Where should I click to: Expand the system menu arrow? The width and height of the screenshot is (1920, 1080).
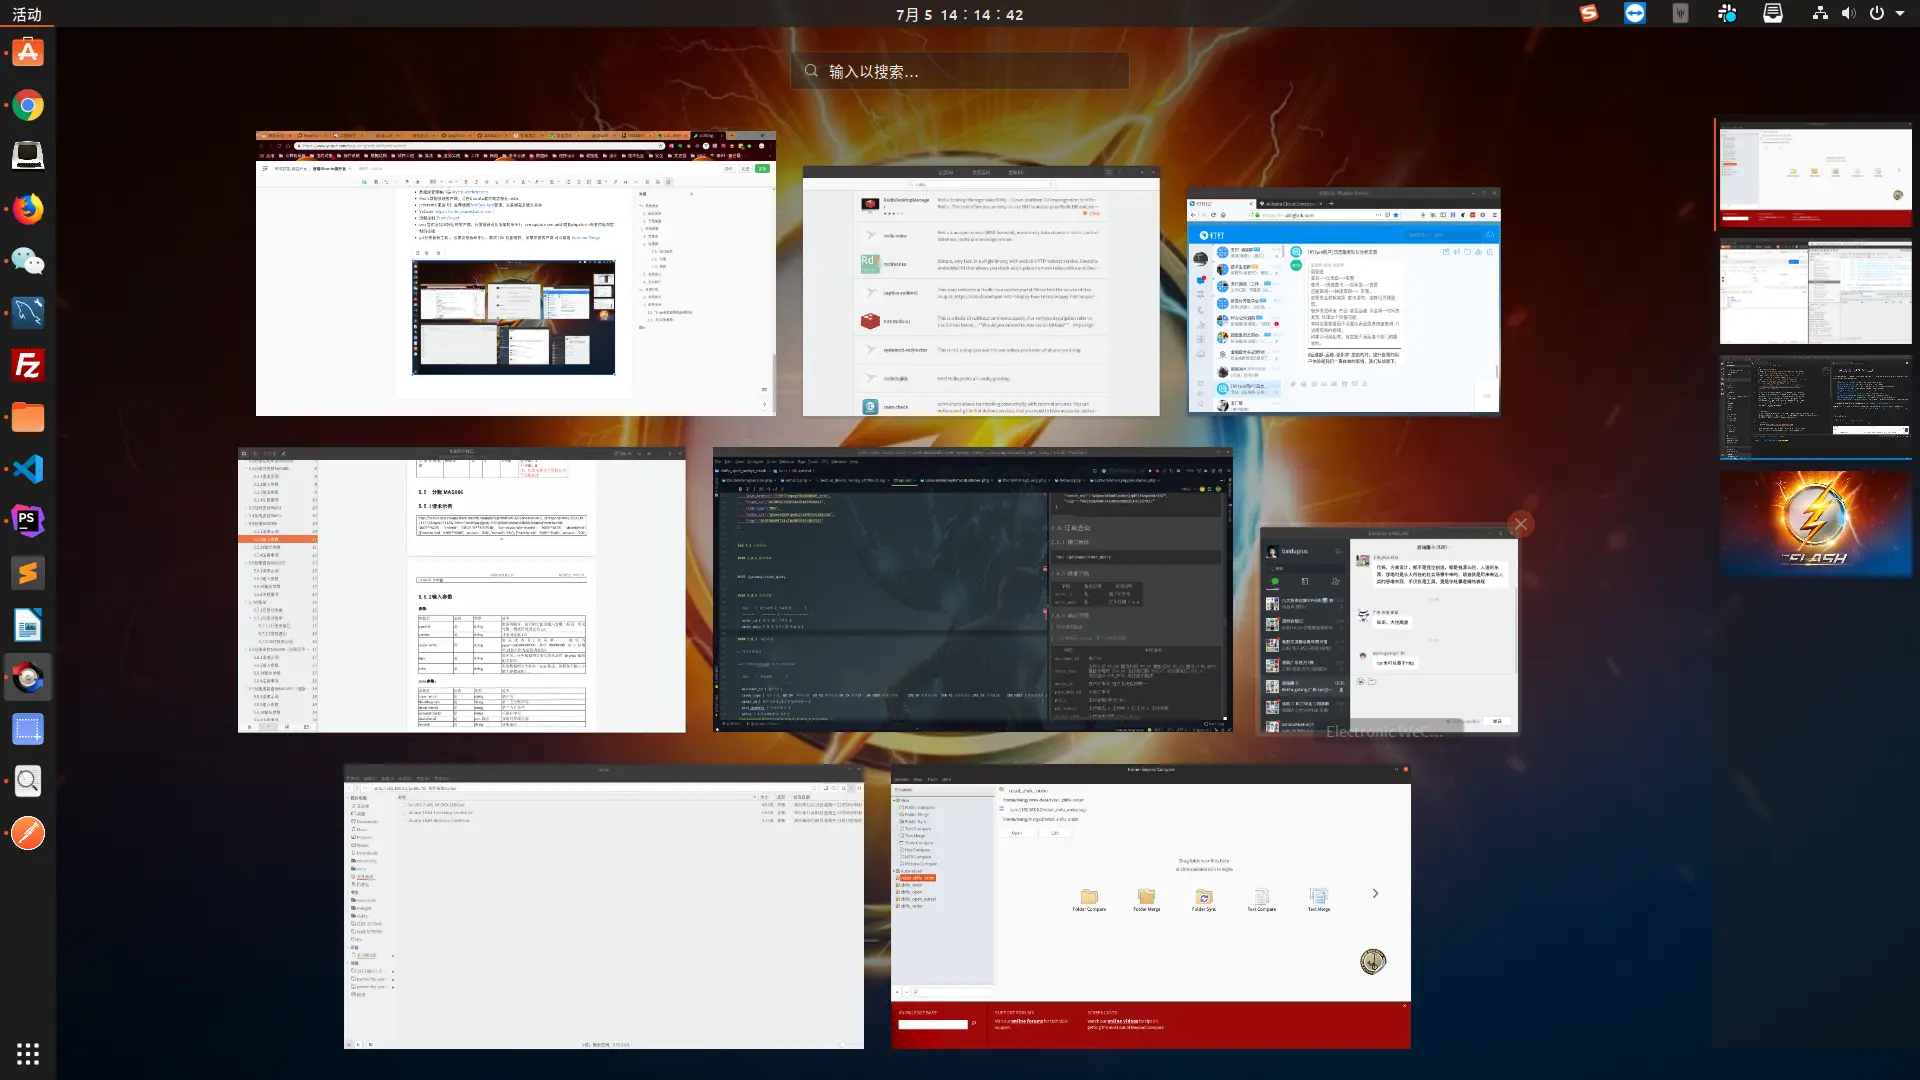coord(1900,13)
